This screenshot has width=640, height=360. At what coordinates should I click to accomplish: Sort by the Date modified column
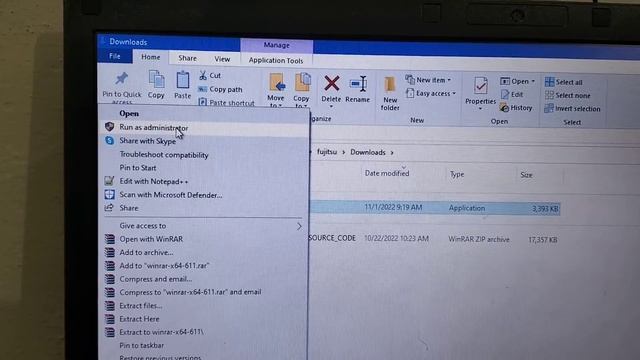click(x=387, y=173)
